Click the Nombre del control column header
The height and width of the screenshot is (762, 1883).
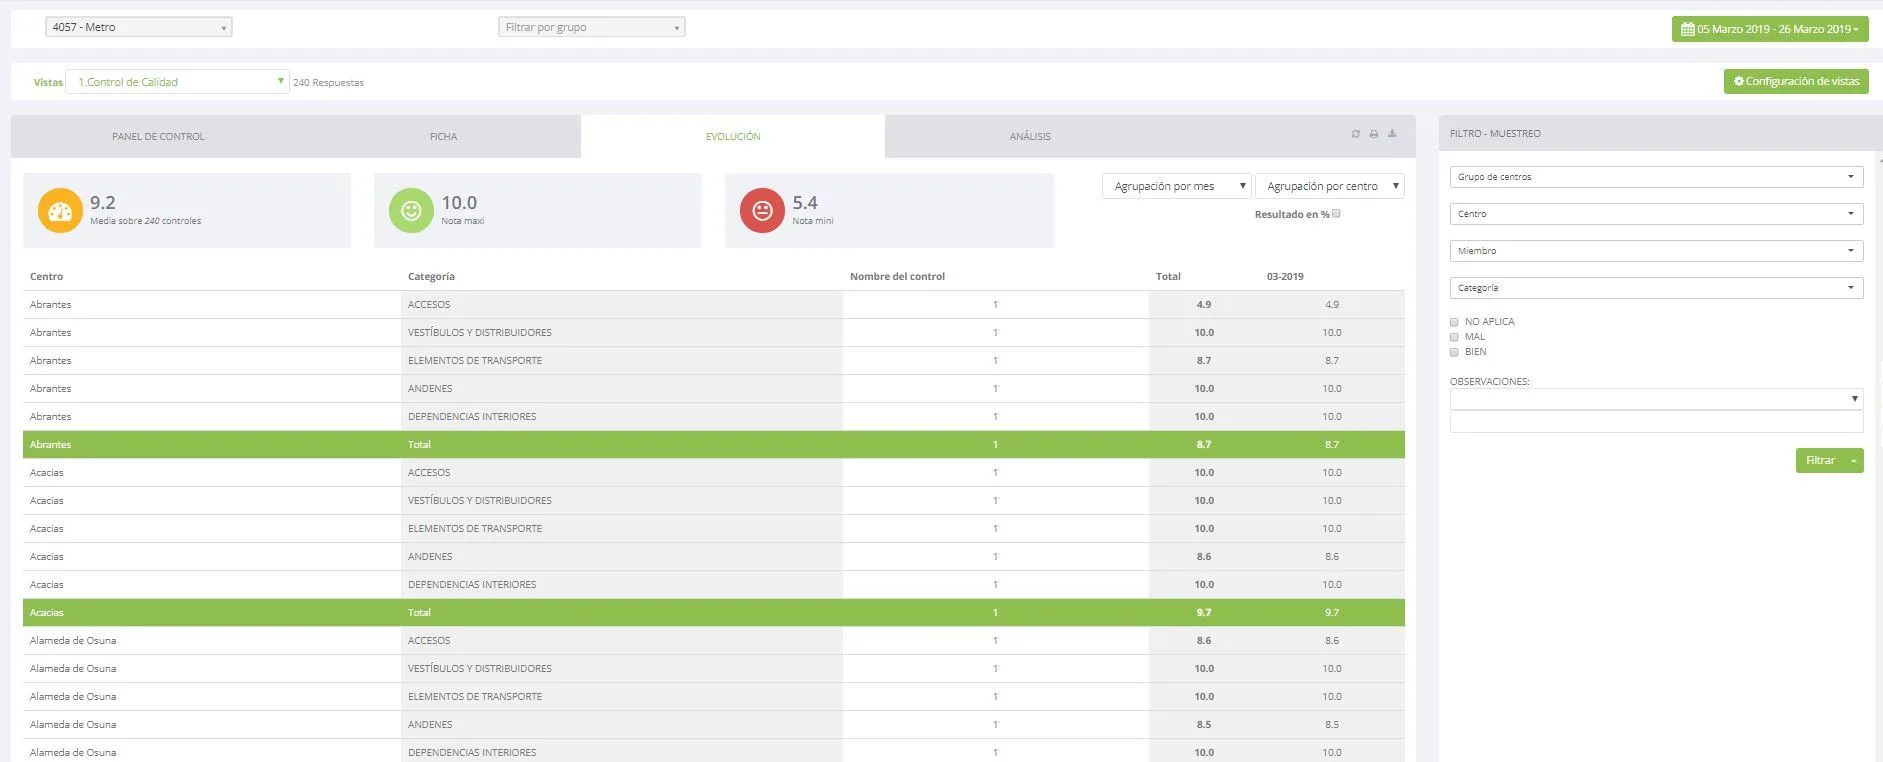tap(897, 276)
